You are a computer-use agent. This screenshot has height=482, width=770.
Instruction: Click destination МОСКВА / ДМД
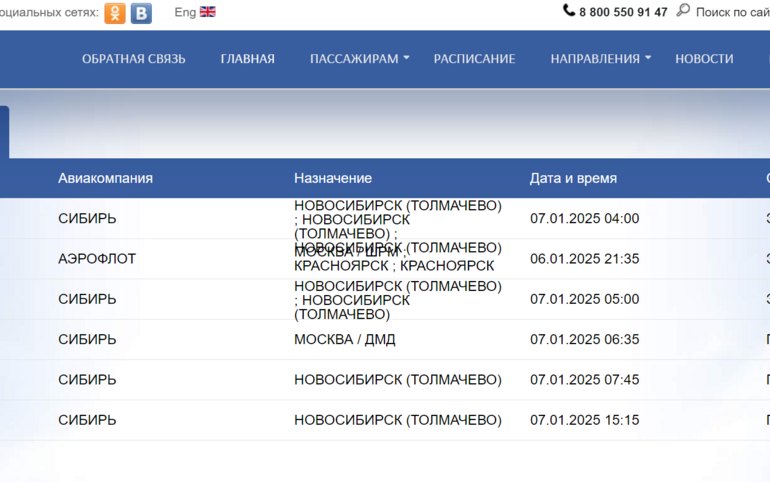click(x=345, y=339)
